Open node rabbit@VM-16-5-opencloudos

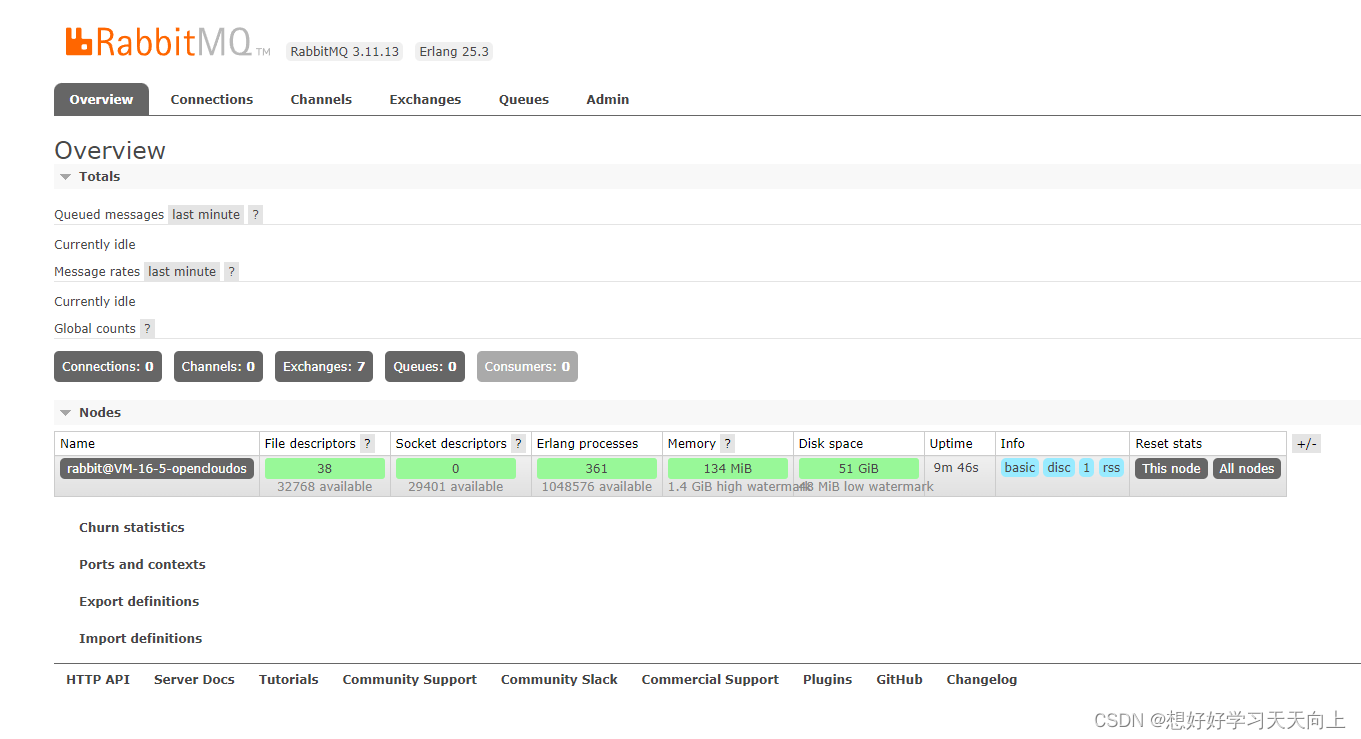pos(157,469)
